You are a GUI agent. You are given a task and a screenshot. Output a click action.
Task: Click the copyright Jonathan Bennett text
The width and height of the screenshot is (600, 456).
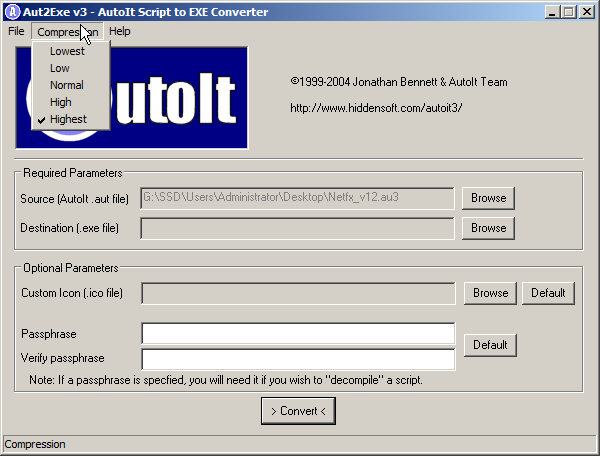coord(399,82)
